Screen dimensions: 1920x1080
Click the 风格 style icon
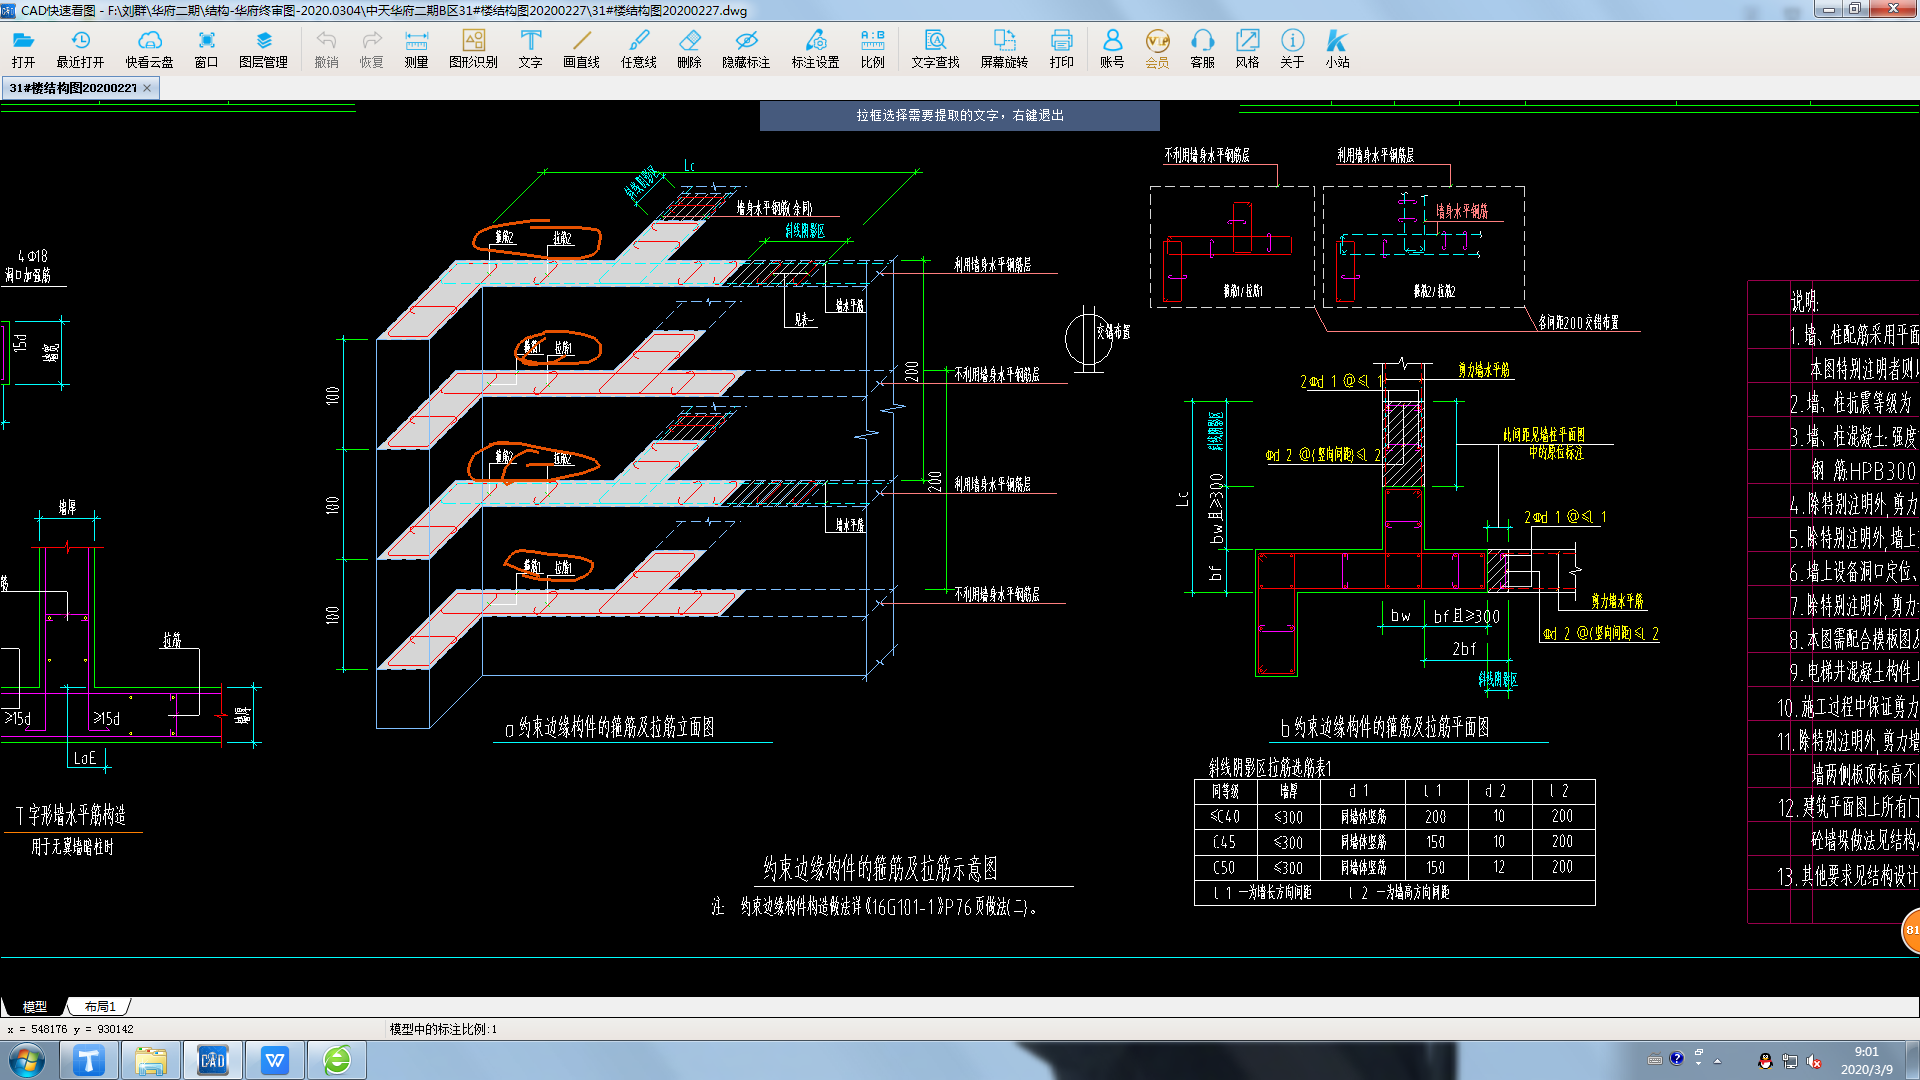1247,49
